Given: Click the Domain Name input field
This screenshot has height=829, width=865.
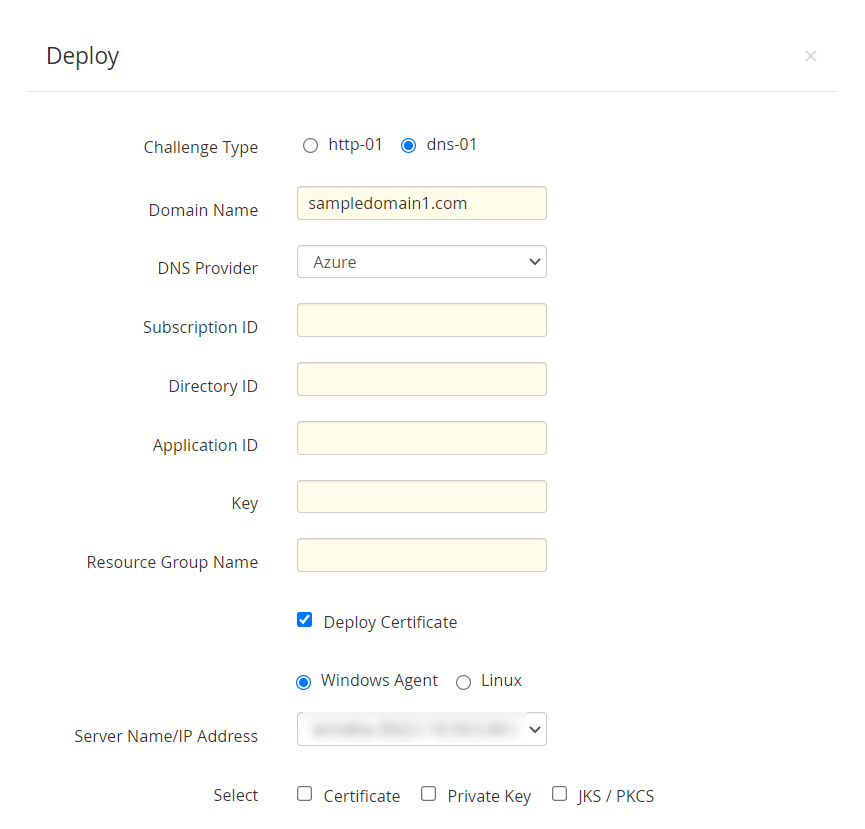Looking at the screenshot, I should pyautogui.click(x=421, y=203).
